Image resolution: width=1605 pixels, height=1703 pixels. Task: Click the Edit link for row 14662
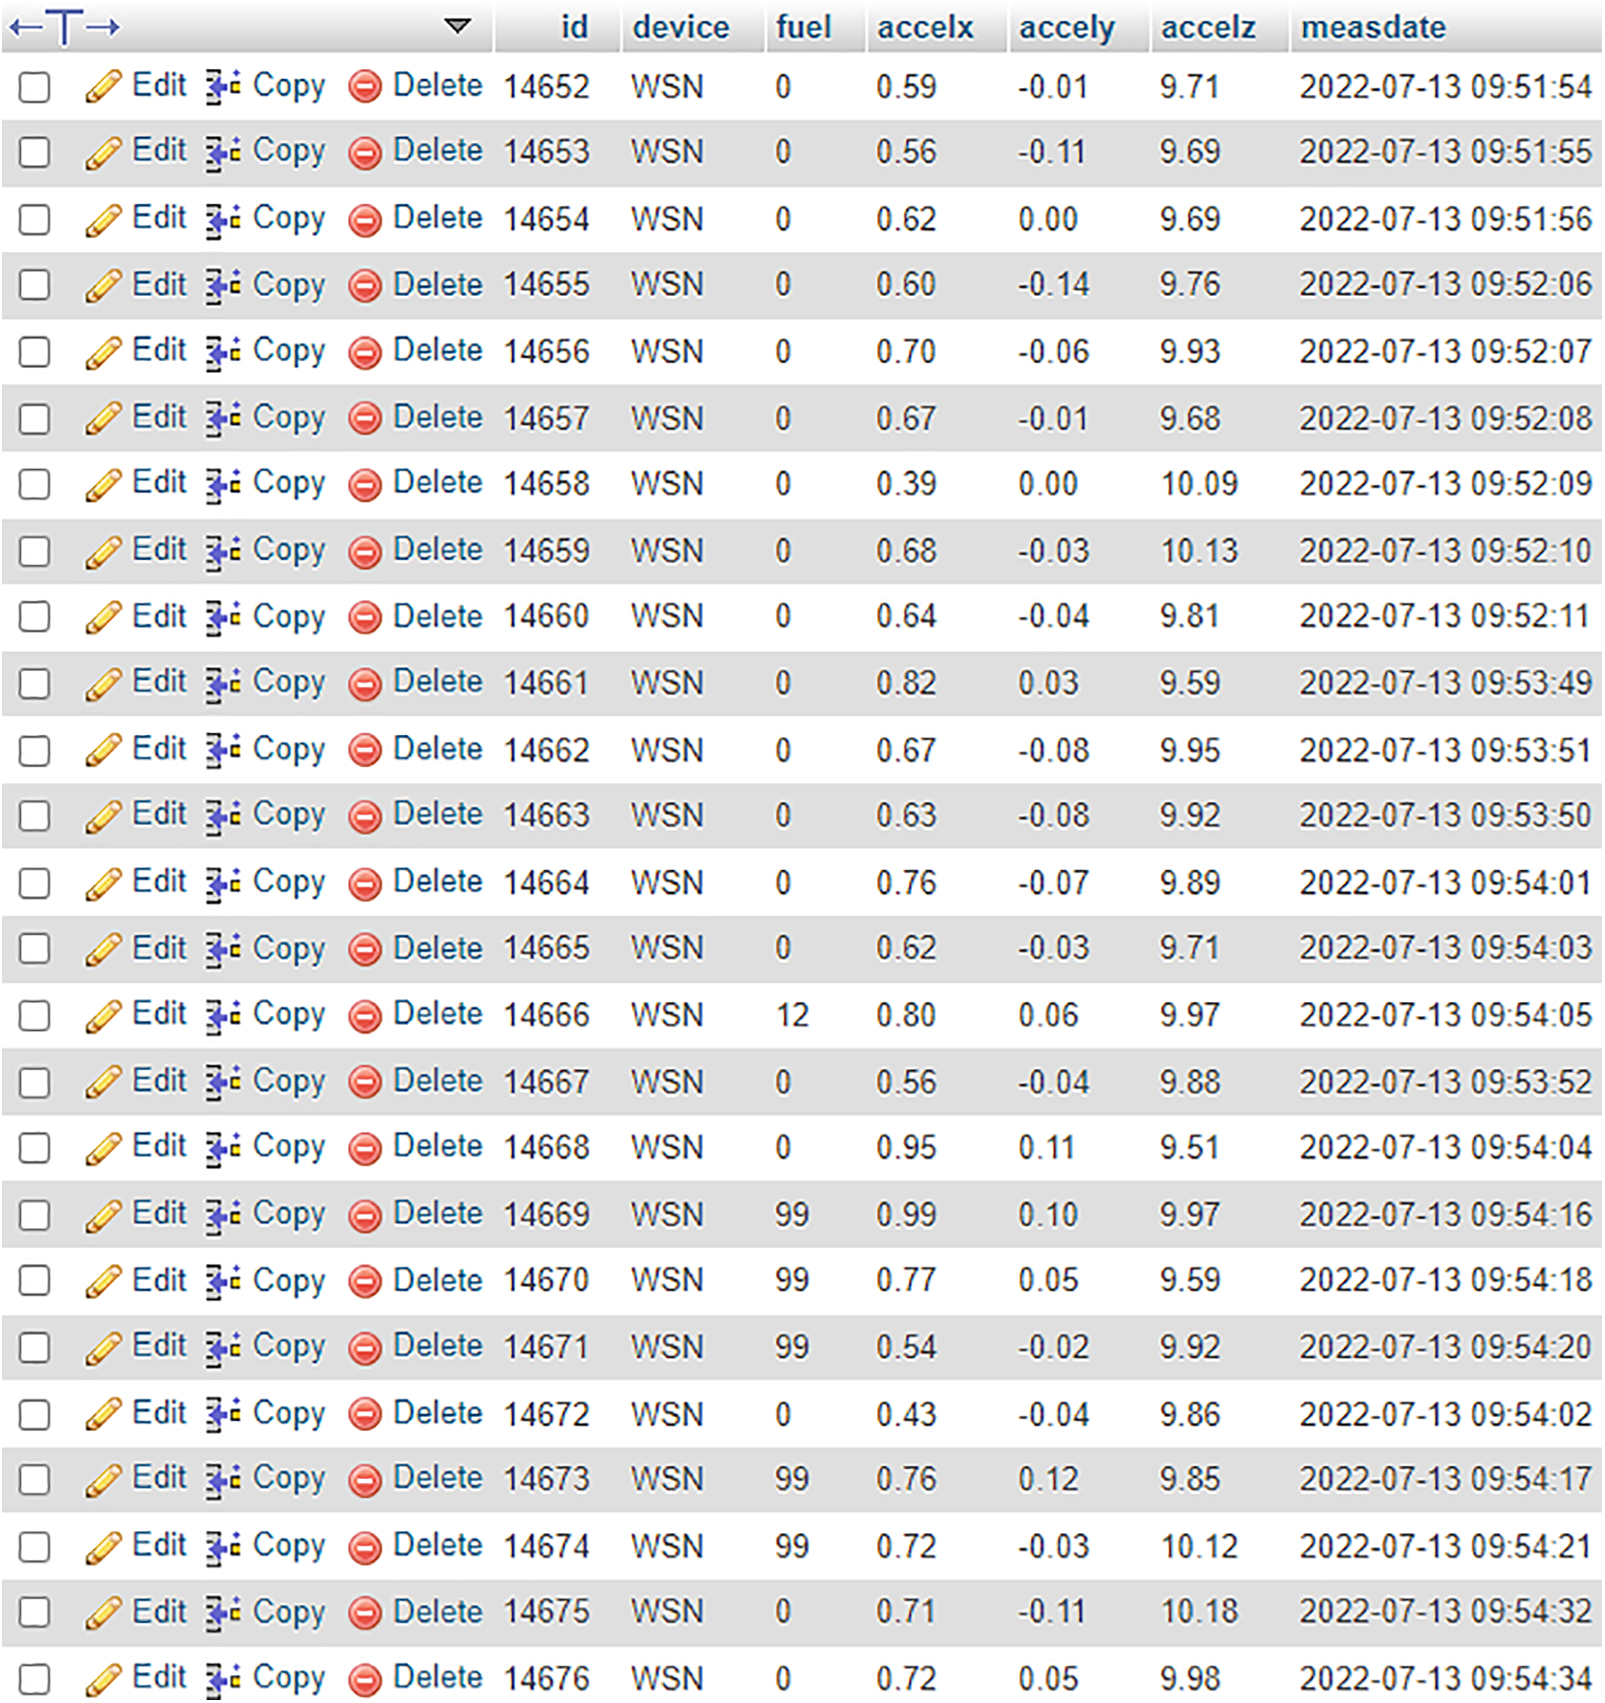pos(159,749)
